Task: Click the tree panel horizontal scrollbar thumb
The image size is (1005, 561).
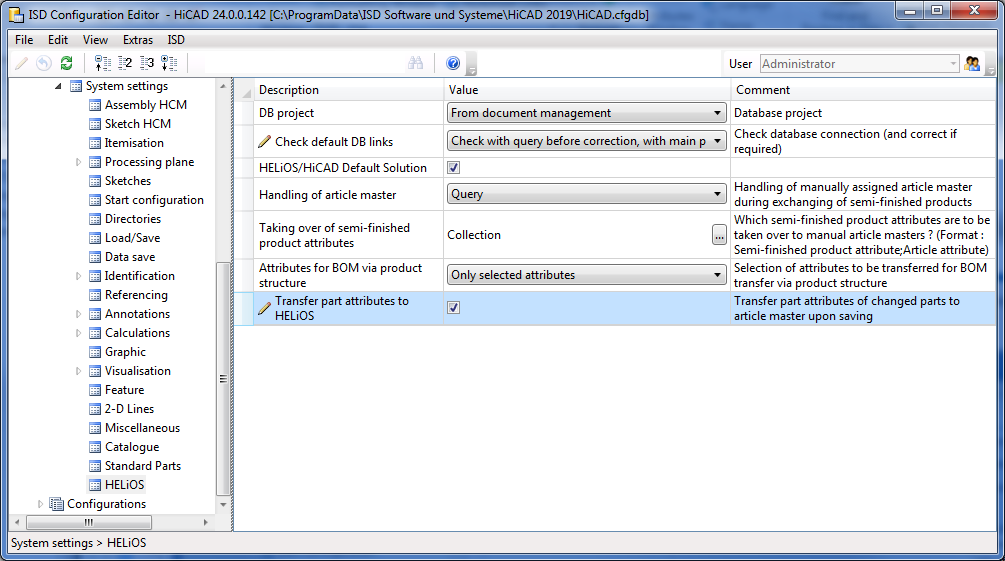Action: coord(88,523)
